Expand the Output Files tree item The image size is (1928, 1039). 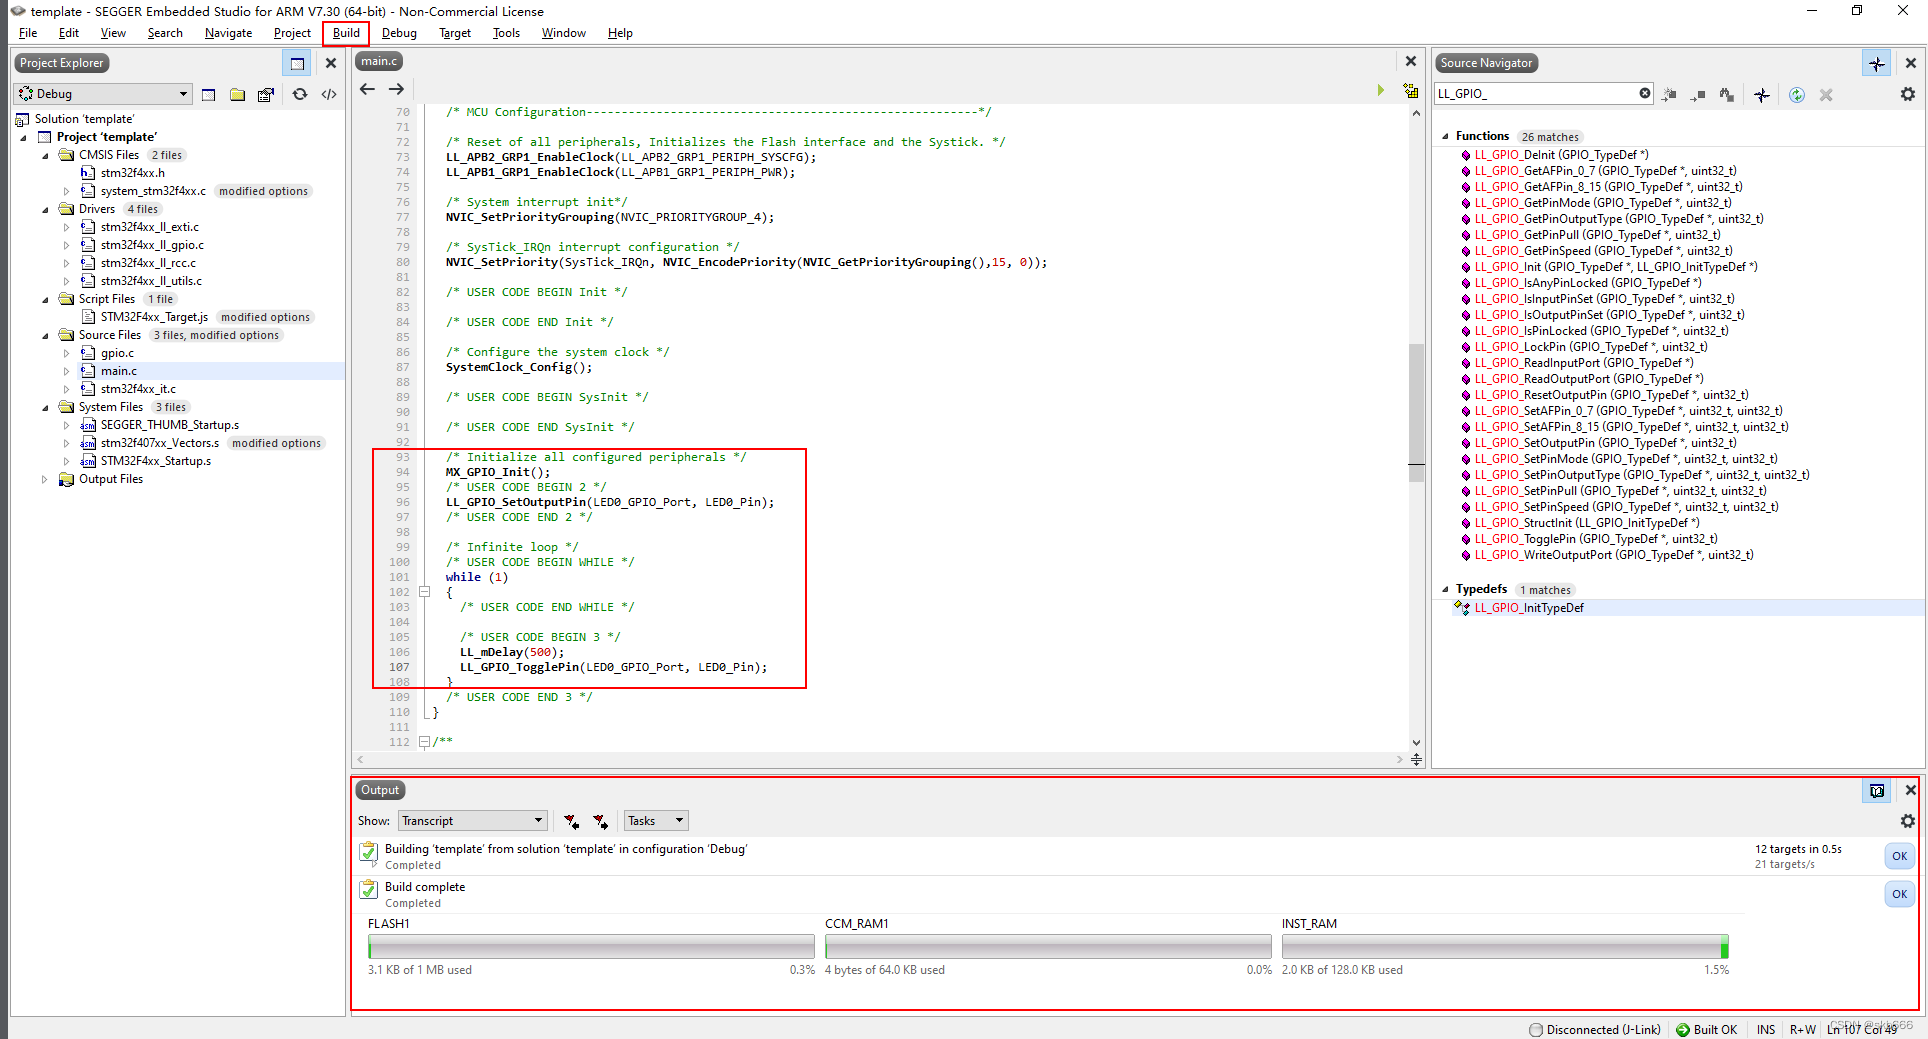pos(44,478)
